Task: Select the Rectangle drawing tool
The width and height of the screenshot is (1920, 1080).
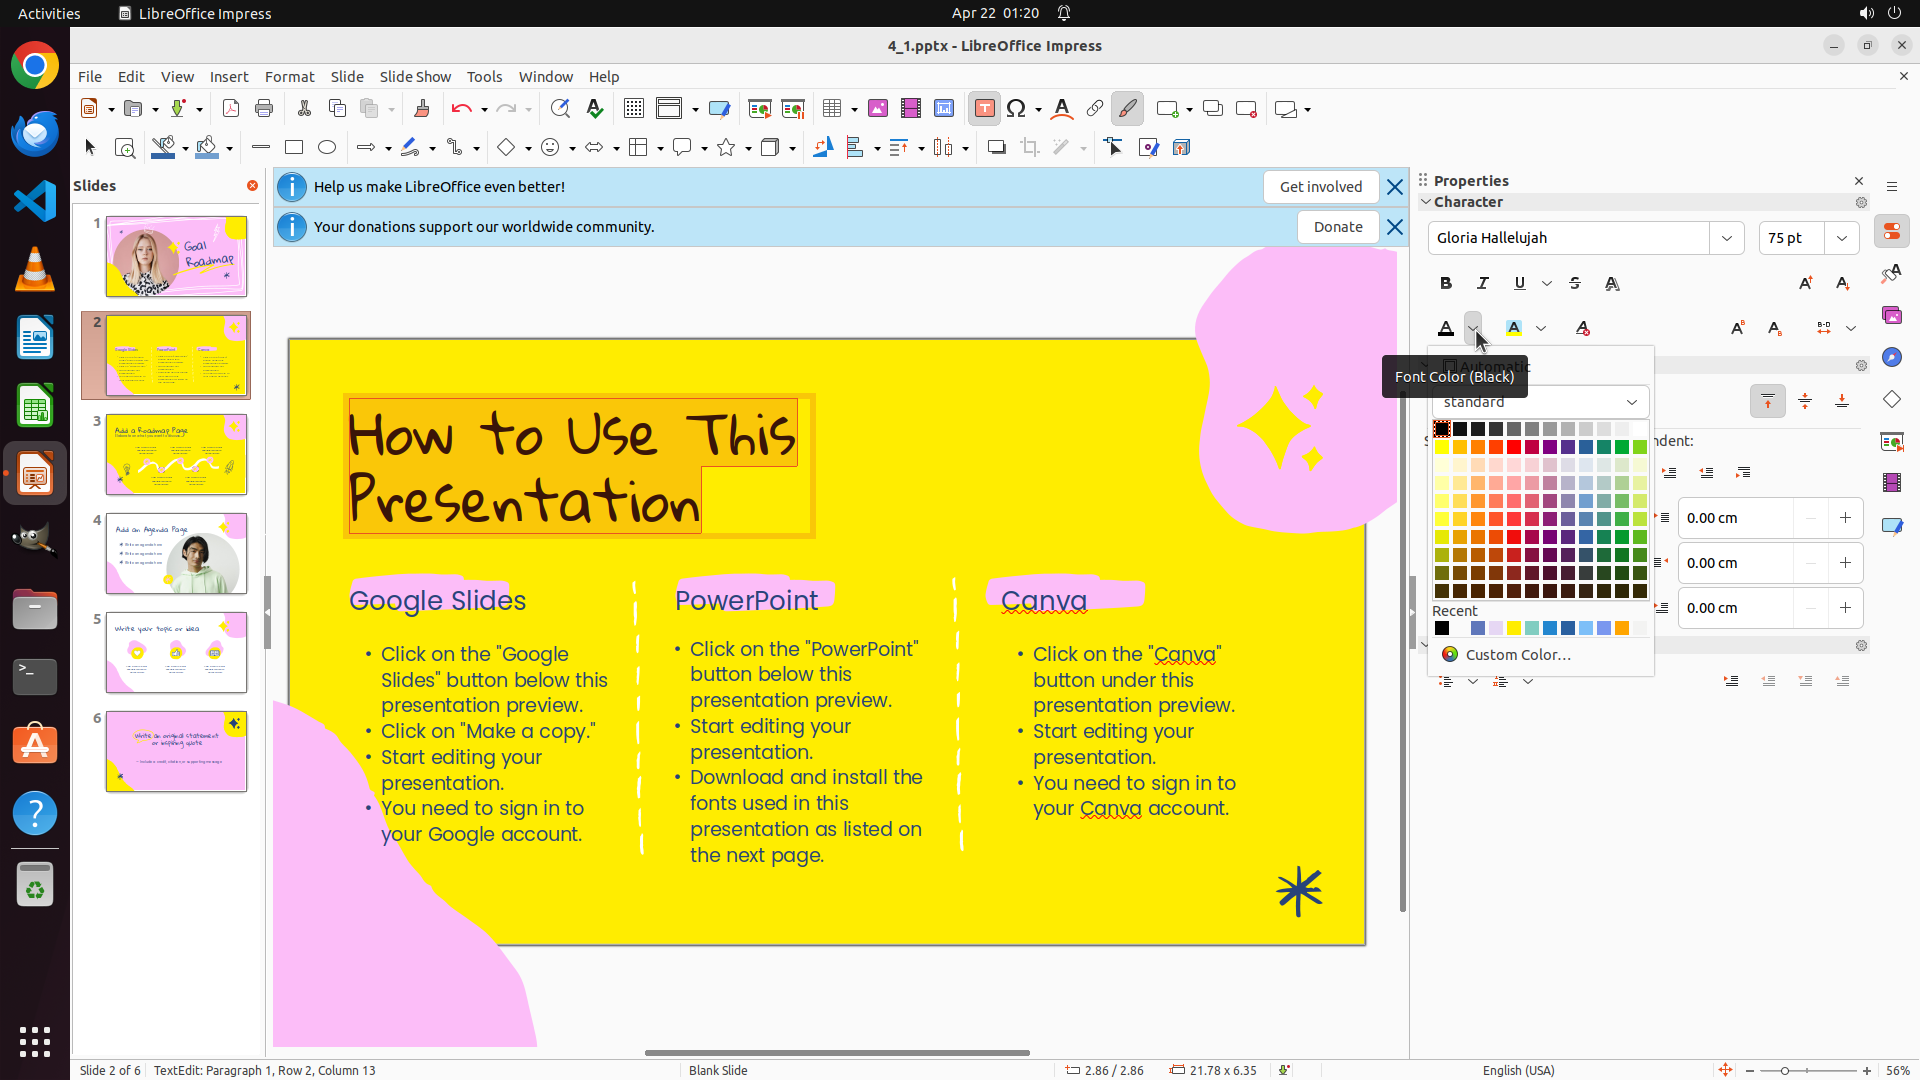Action: point(294,148)
